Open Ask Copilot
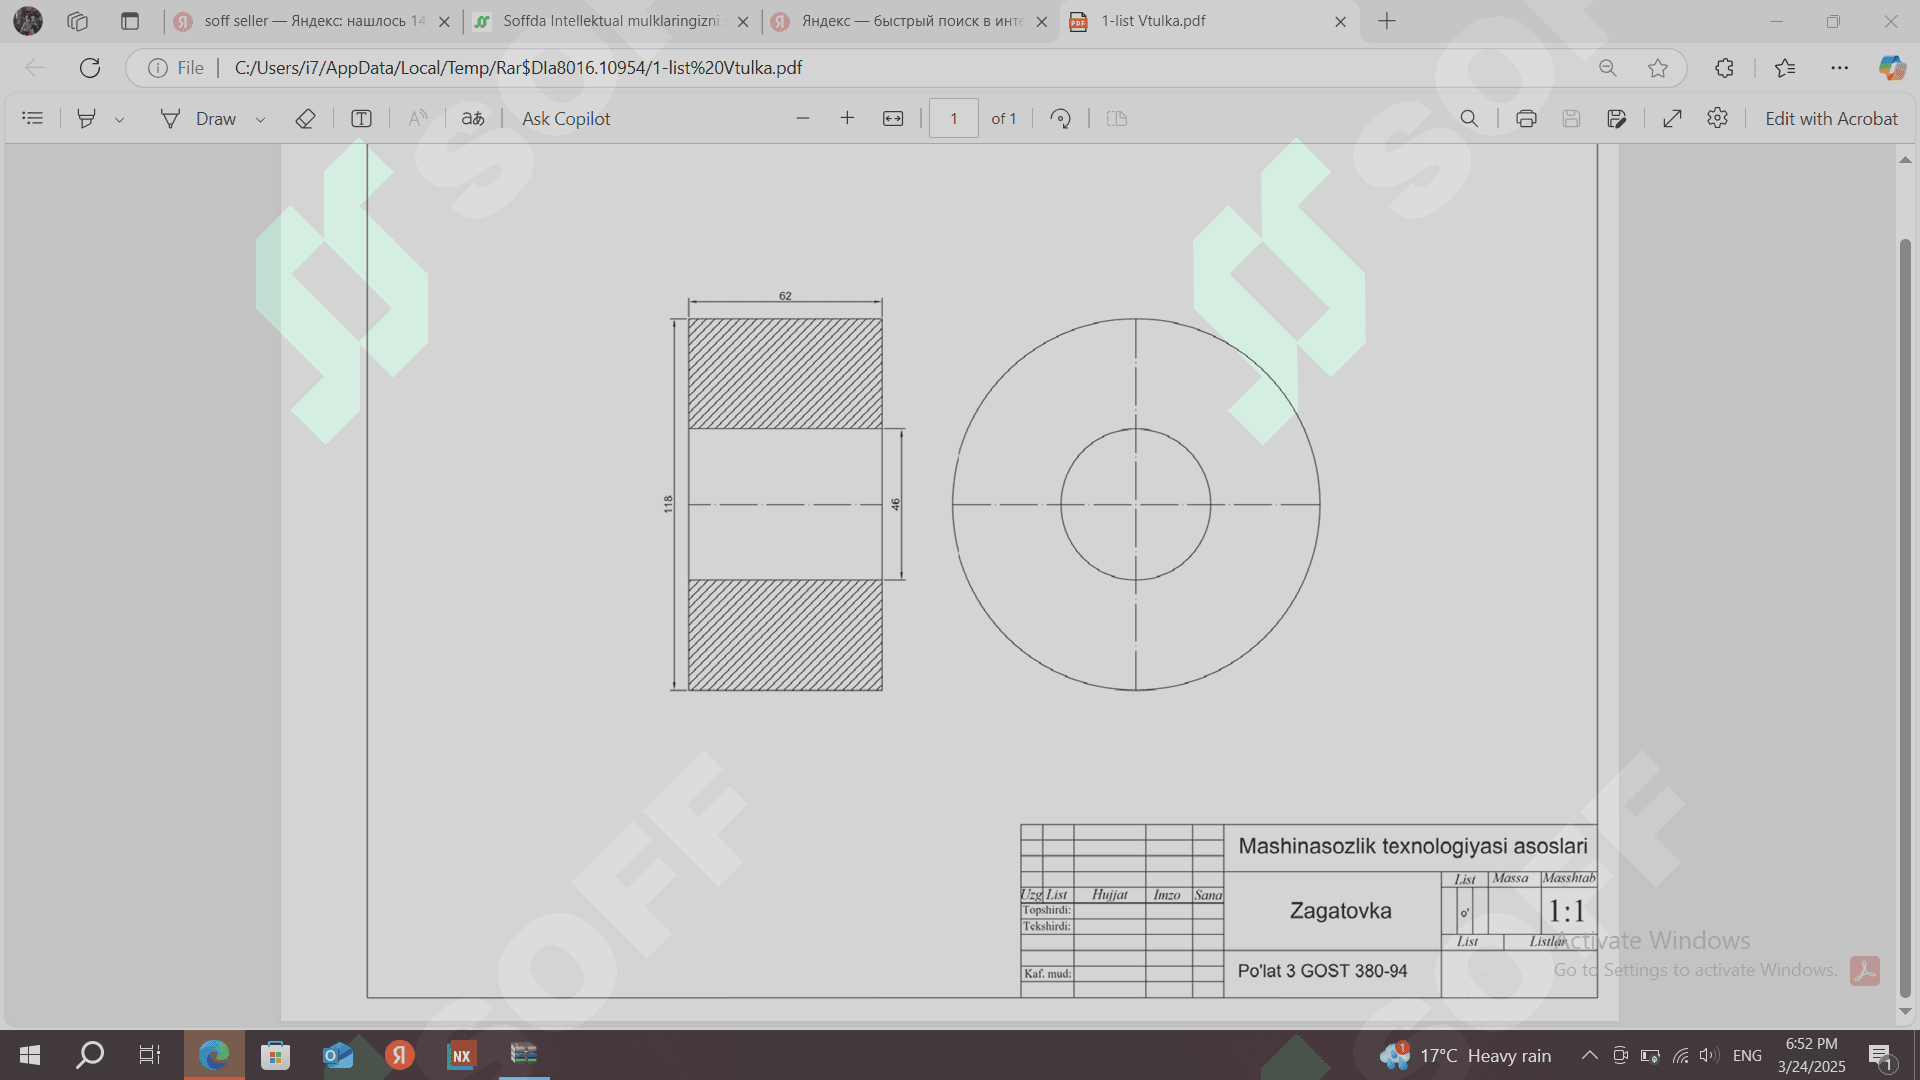 (566, 118)
